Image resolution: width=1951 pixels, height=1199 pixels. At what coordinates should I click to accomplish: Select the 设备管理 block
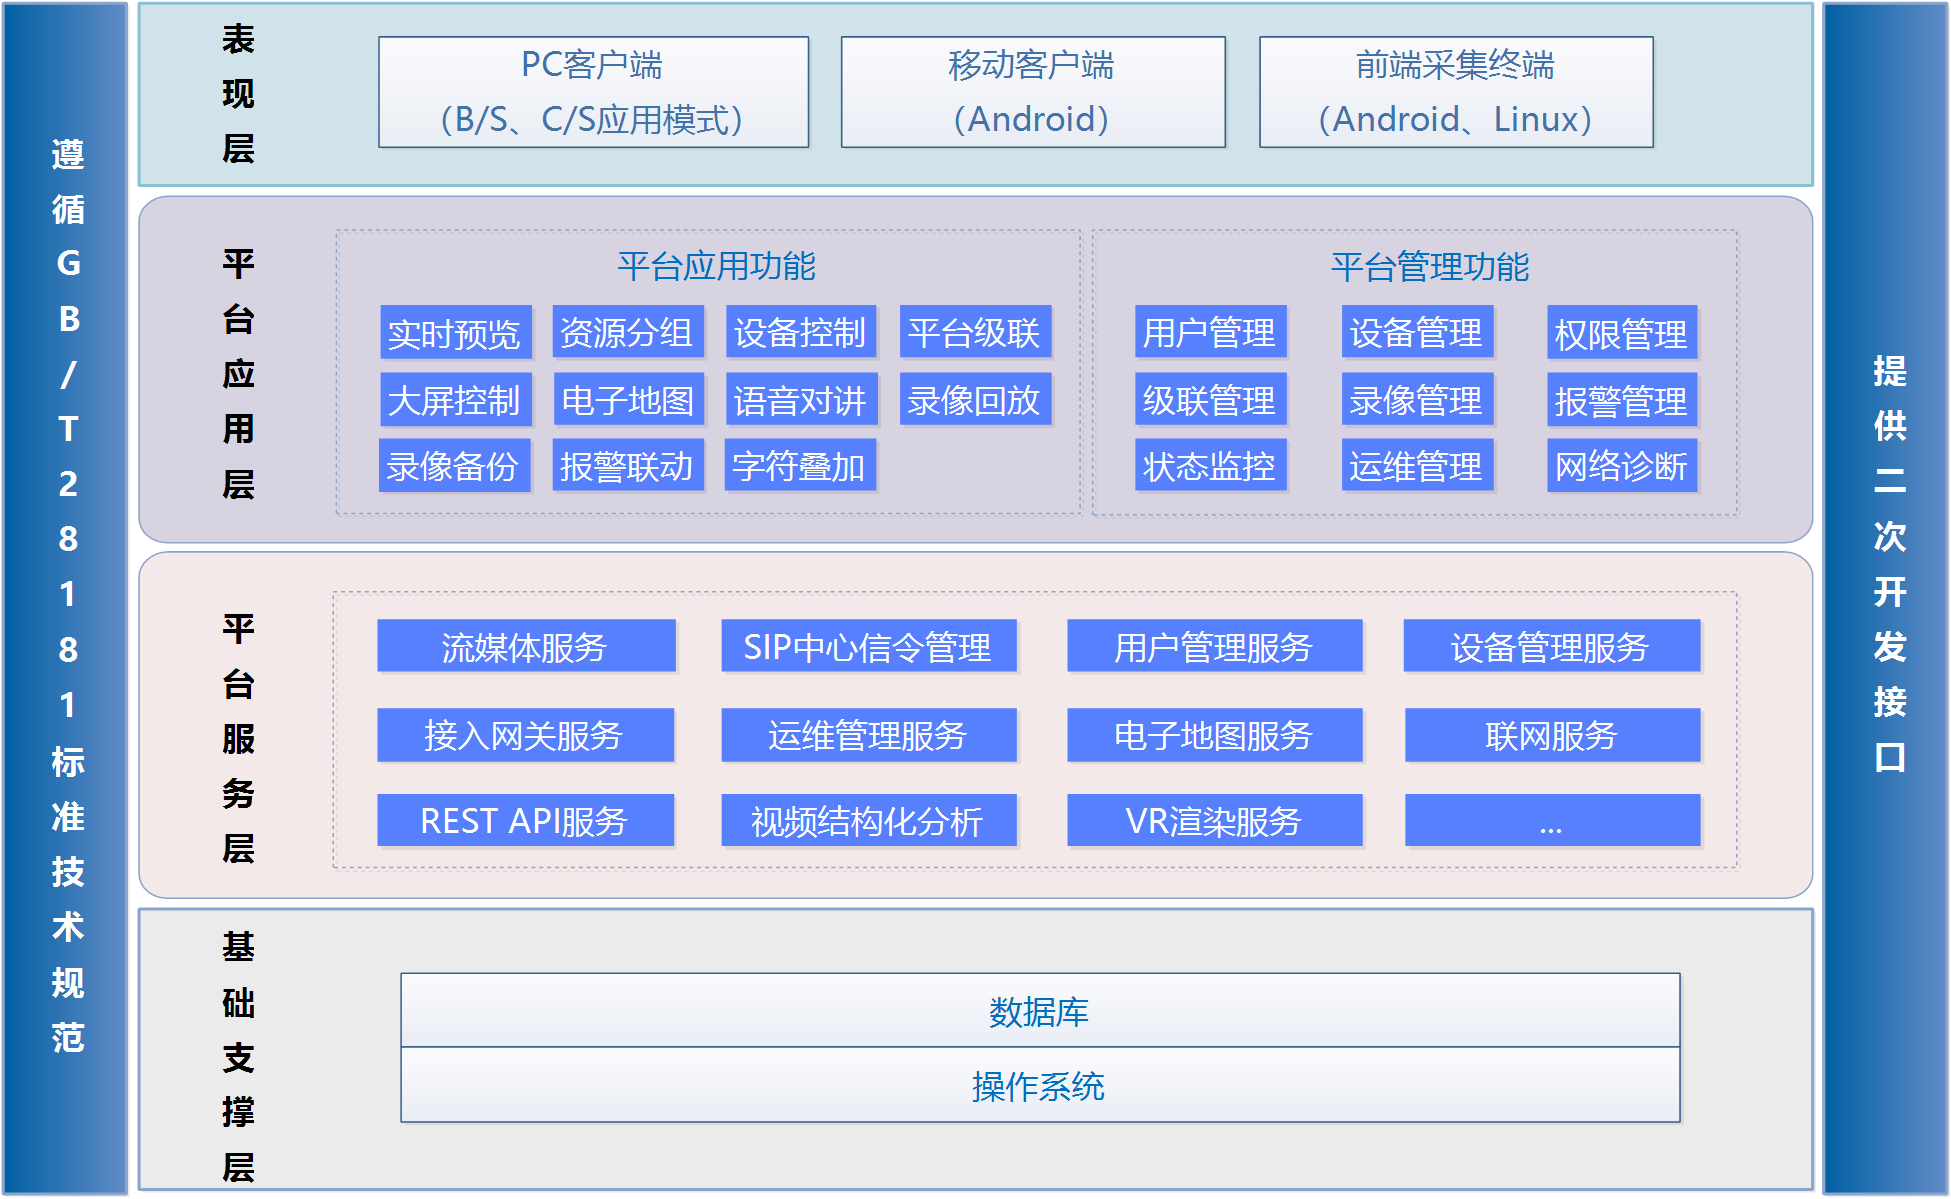click(1417, 332)
